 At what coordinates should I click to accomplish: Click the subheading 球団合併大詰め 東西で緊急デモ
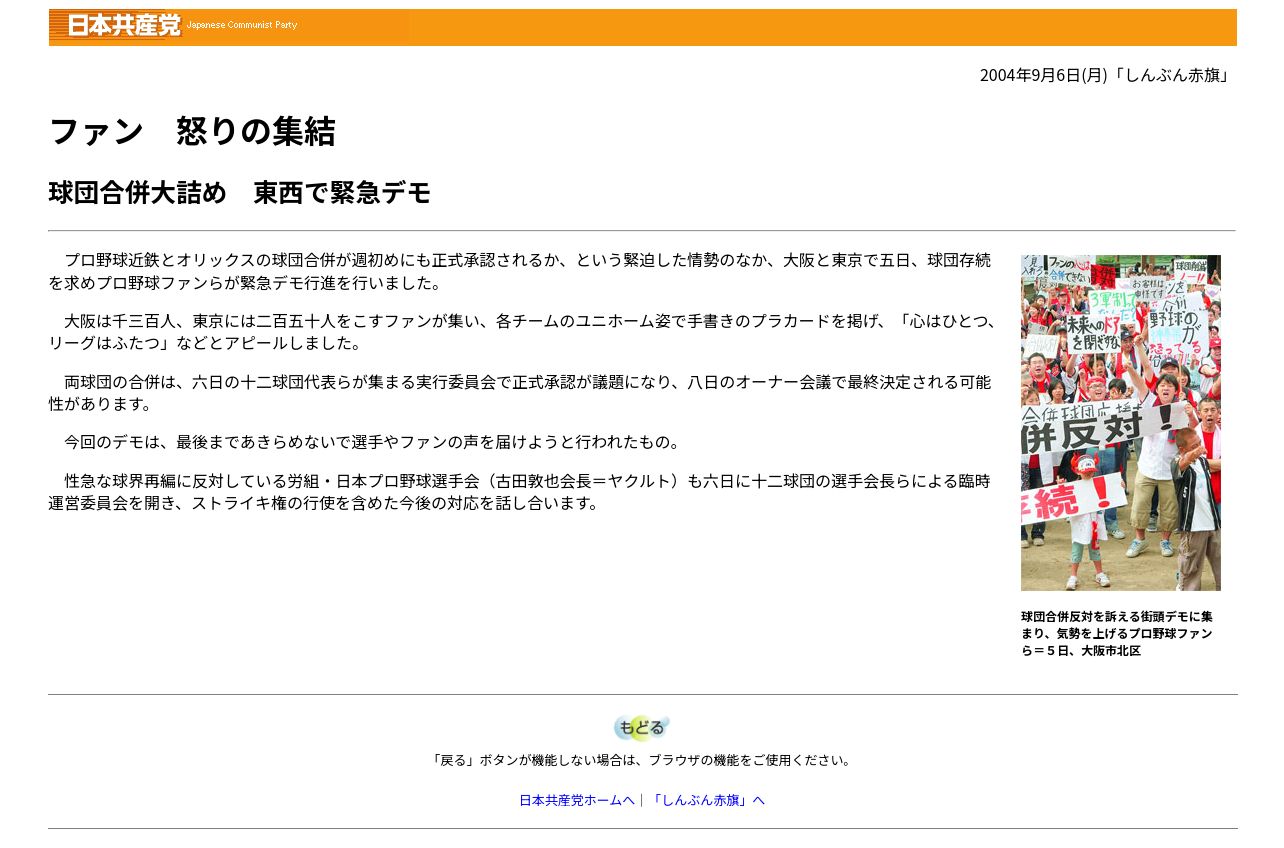tap(239, 192)
